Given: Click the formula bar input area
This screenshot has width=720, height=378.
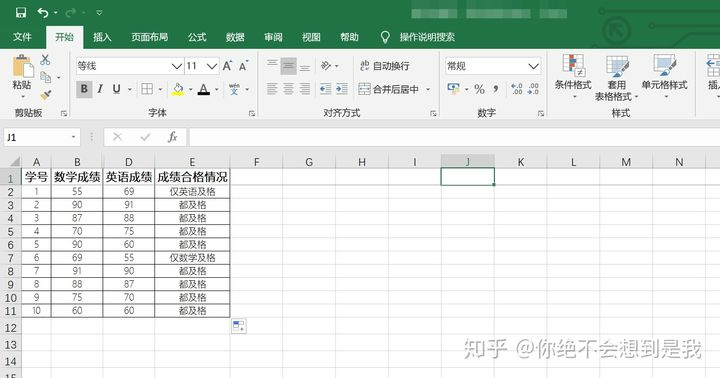Looking at the screenshot, I should 455,137.
